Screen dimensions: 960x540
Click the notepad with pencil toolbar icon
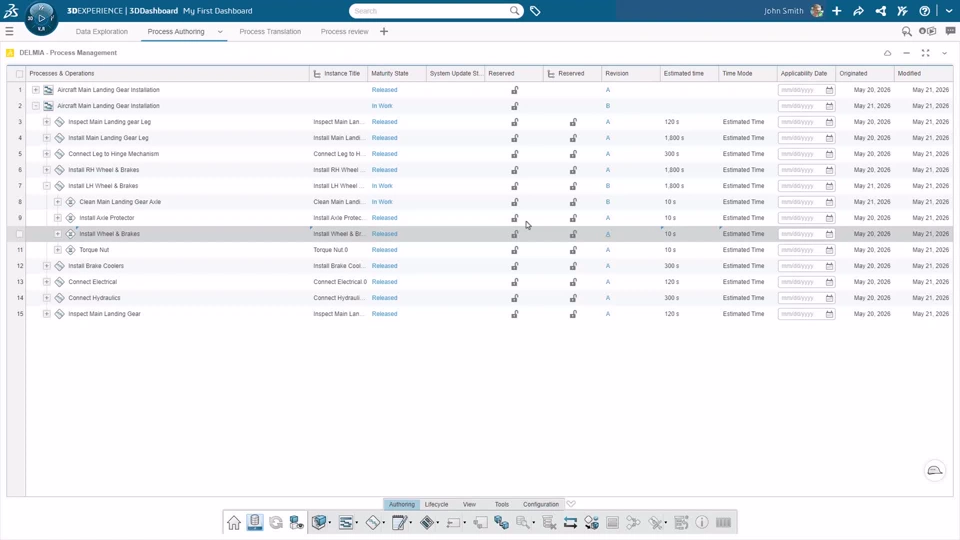pos(399,522)
